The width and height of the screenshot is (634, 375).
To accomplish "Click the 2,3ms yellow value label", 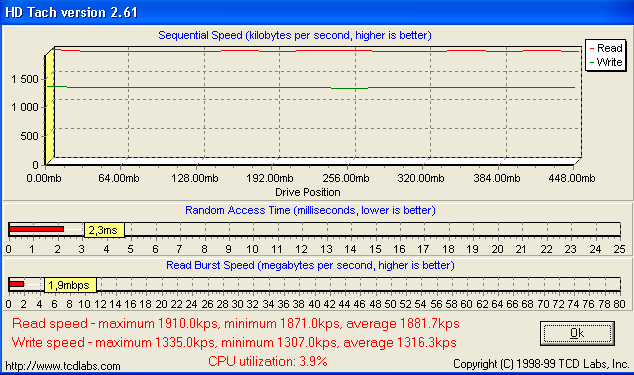I will (x=104, y=230).
